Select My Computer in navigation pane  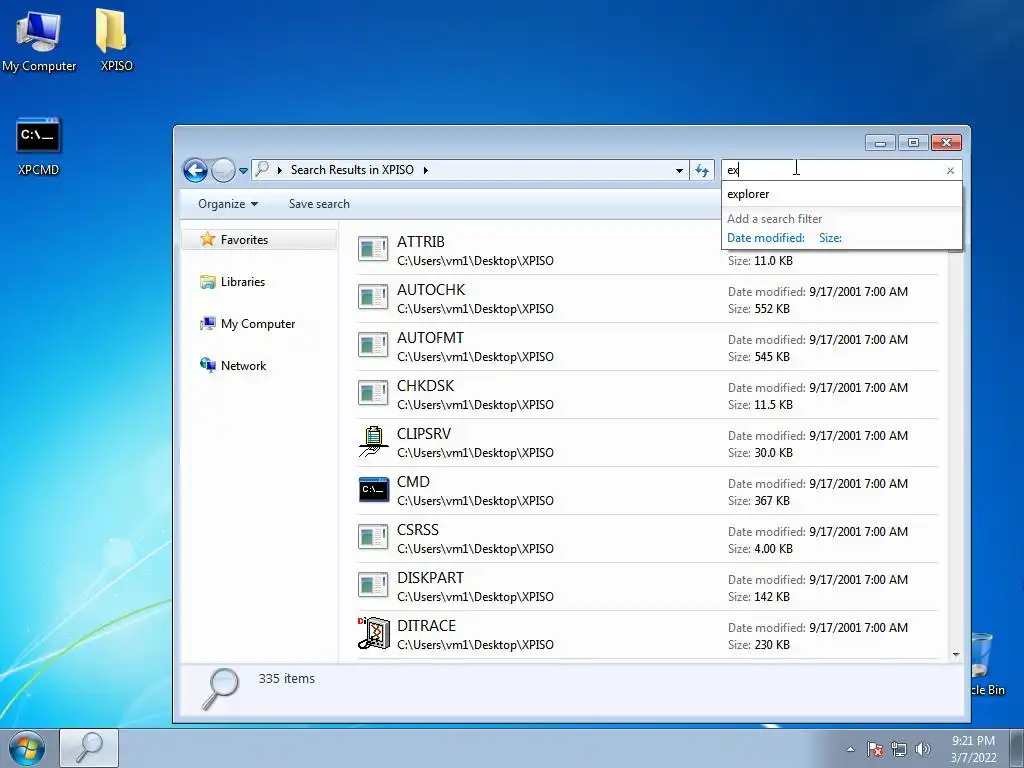click(x=257, y=324)
